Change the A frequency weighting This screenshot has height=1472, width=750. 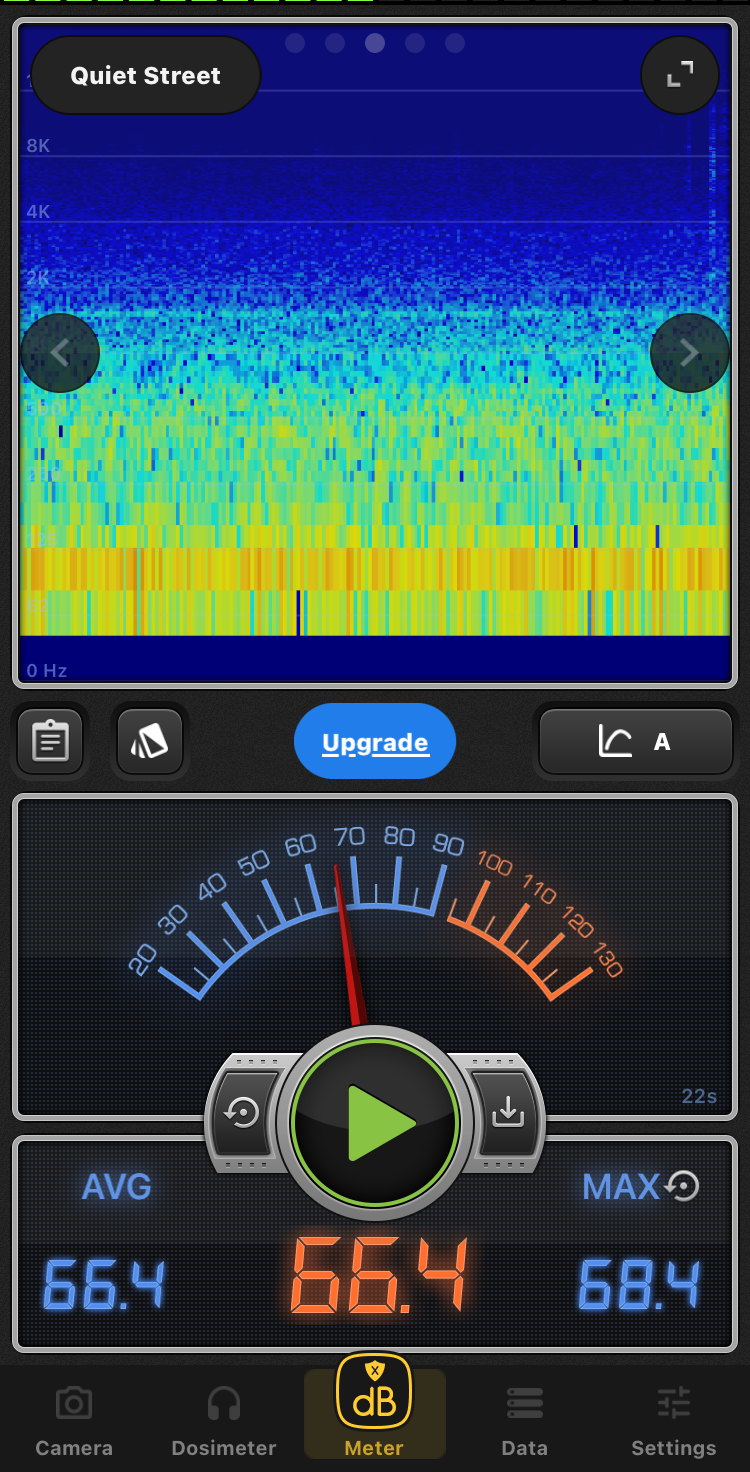pyautogui.click(x=636, y=742)
